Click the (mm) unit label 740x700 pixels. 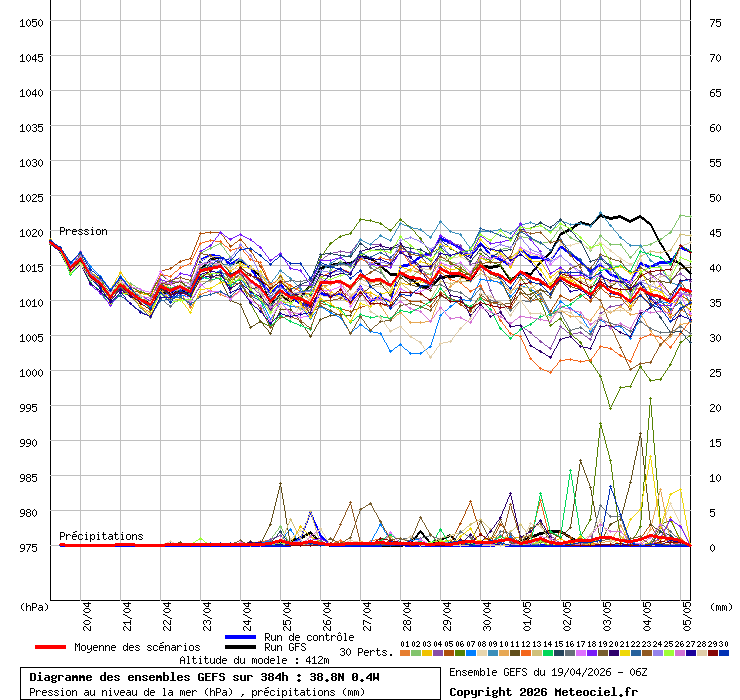coord(721,606)
